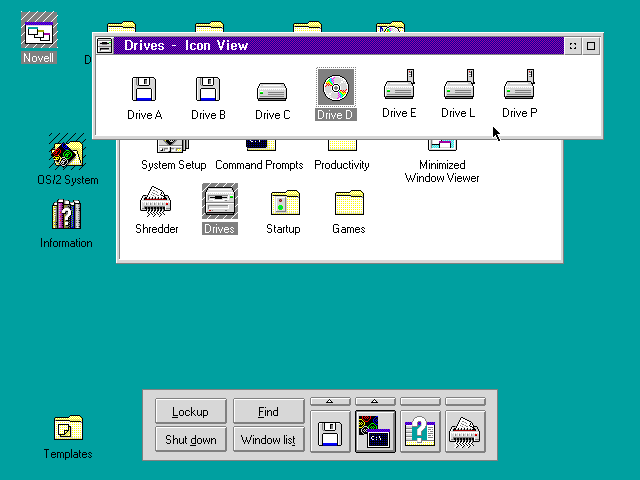
Task: Open the empty drawer above the LaunchPad shredder
Action: [x=465, y=402]
